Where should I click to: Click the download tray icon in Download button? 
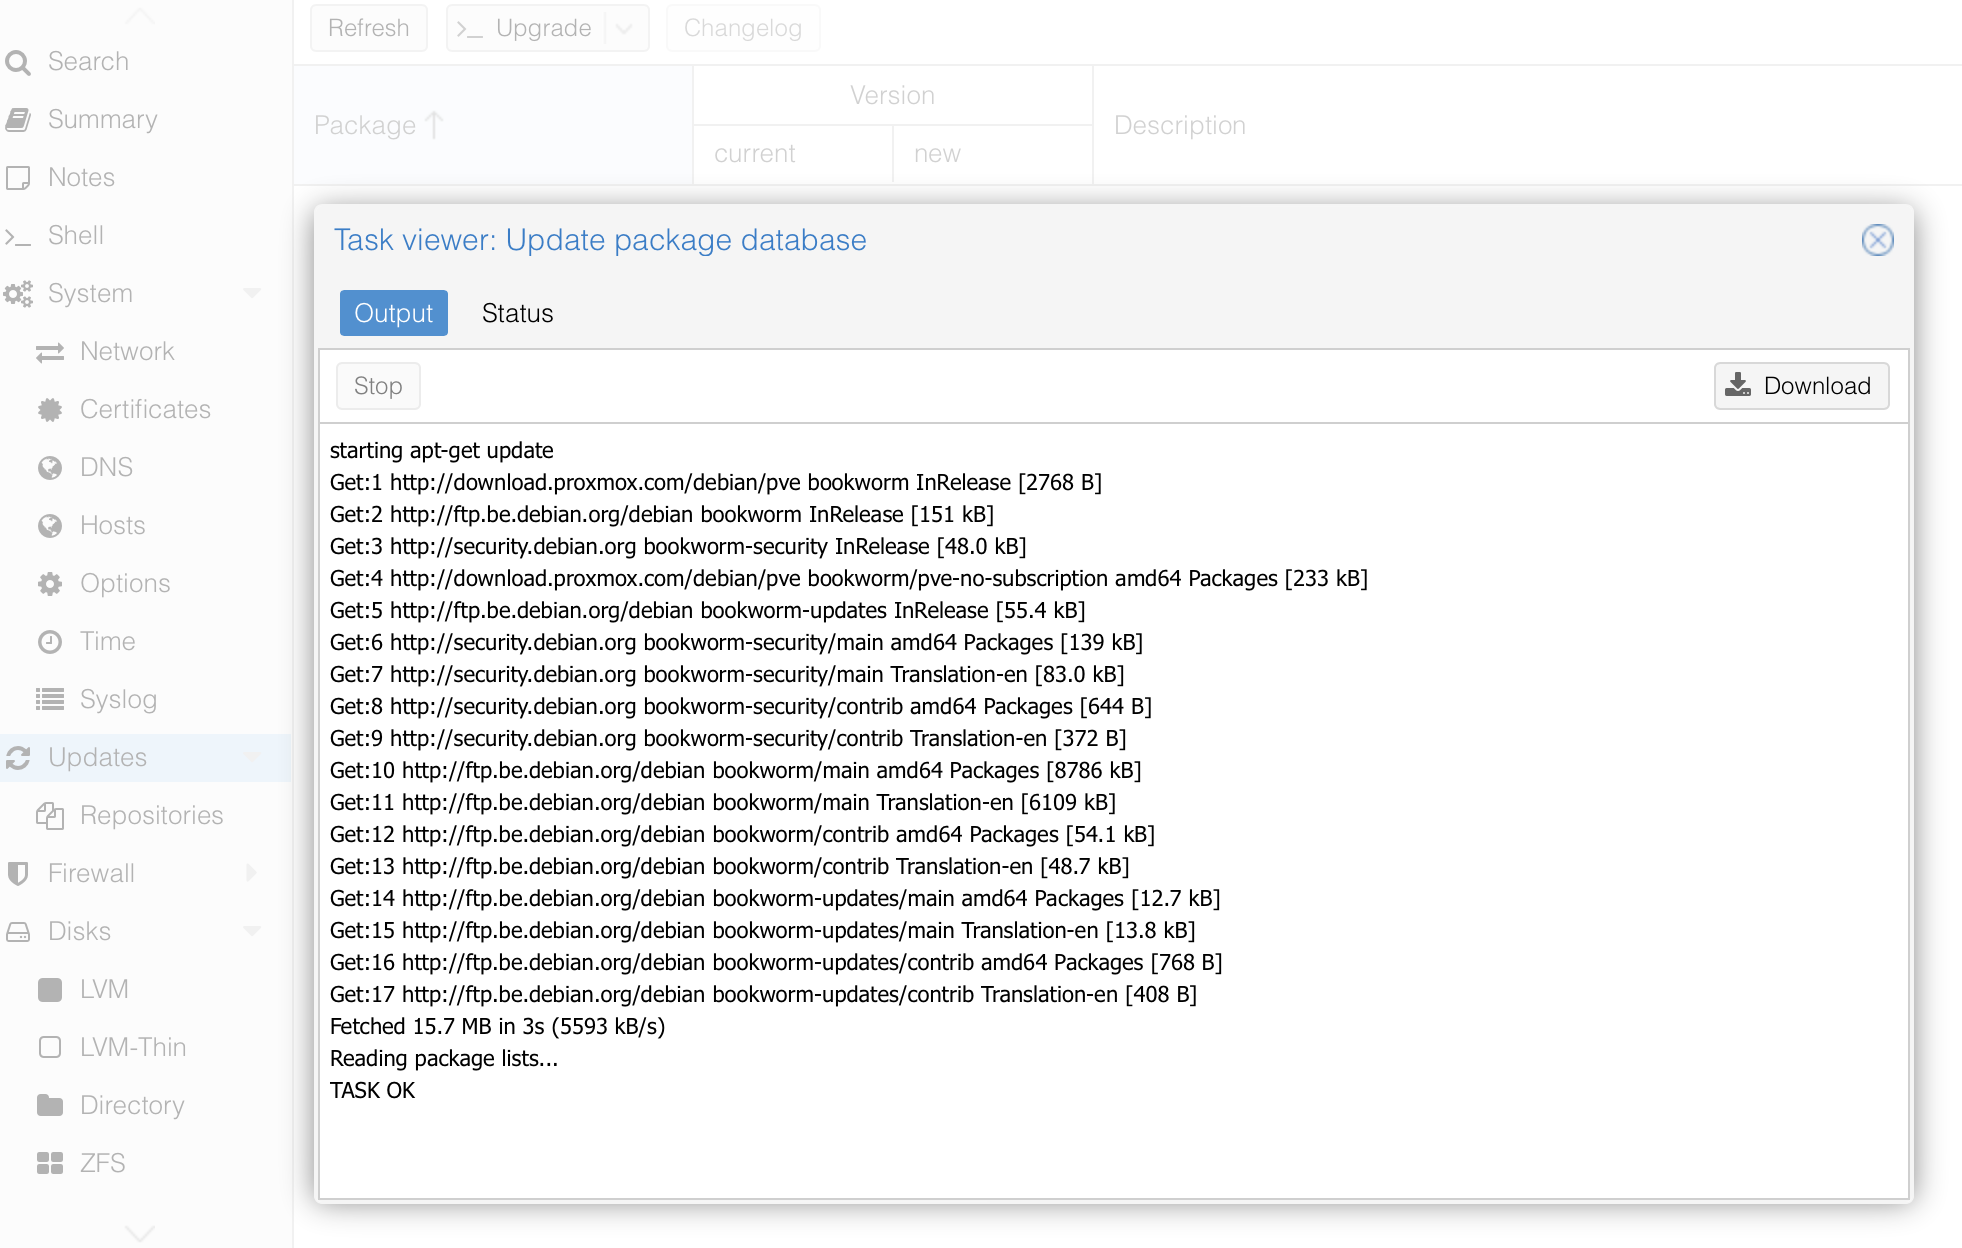1738,386
